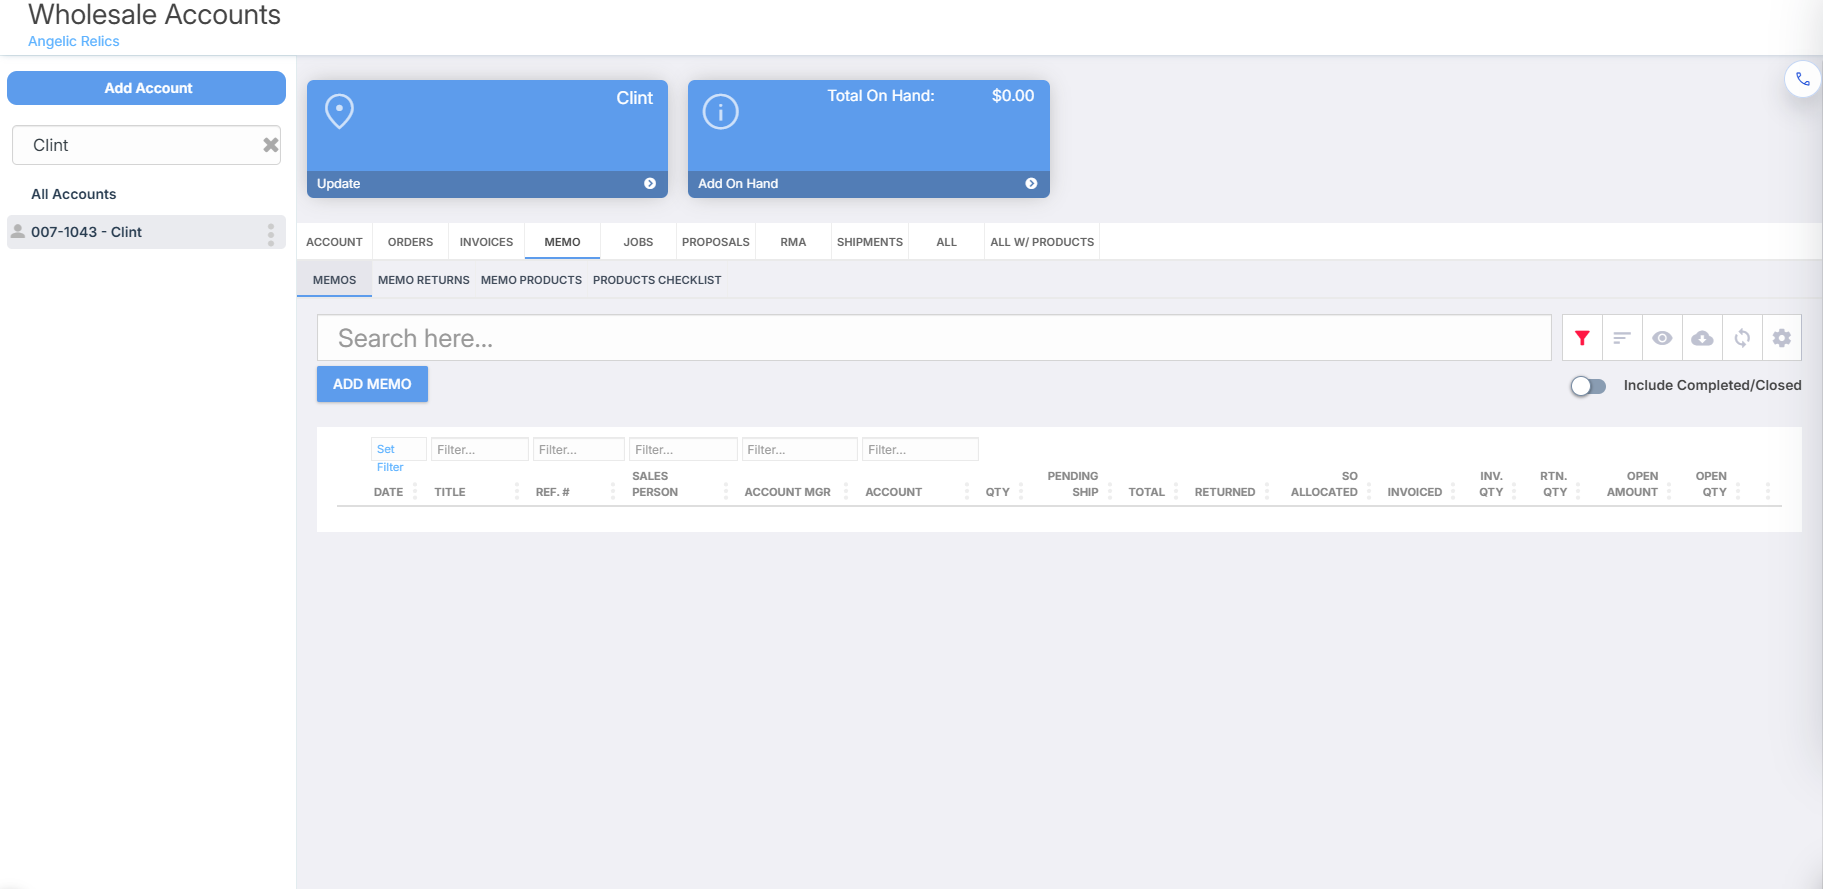Viewport: 1823px width, 889px height.
Task: Sort by REF. # column header
Action: click(x=552, y=492)
